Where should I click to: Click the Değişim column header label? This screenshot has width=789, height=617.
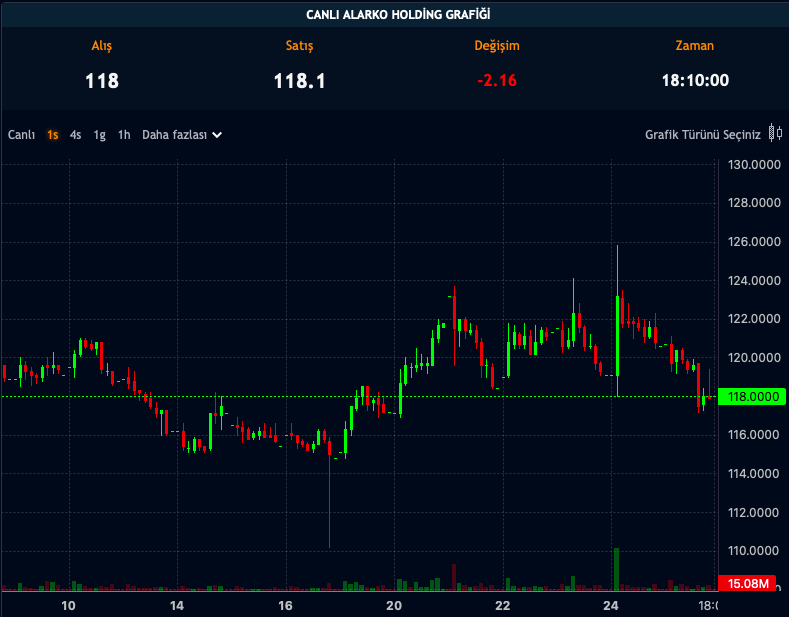pyautogui.click(x=497, y=46)
